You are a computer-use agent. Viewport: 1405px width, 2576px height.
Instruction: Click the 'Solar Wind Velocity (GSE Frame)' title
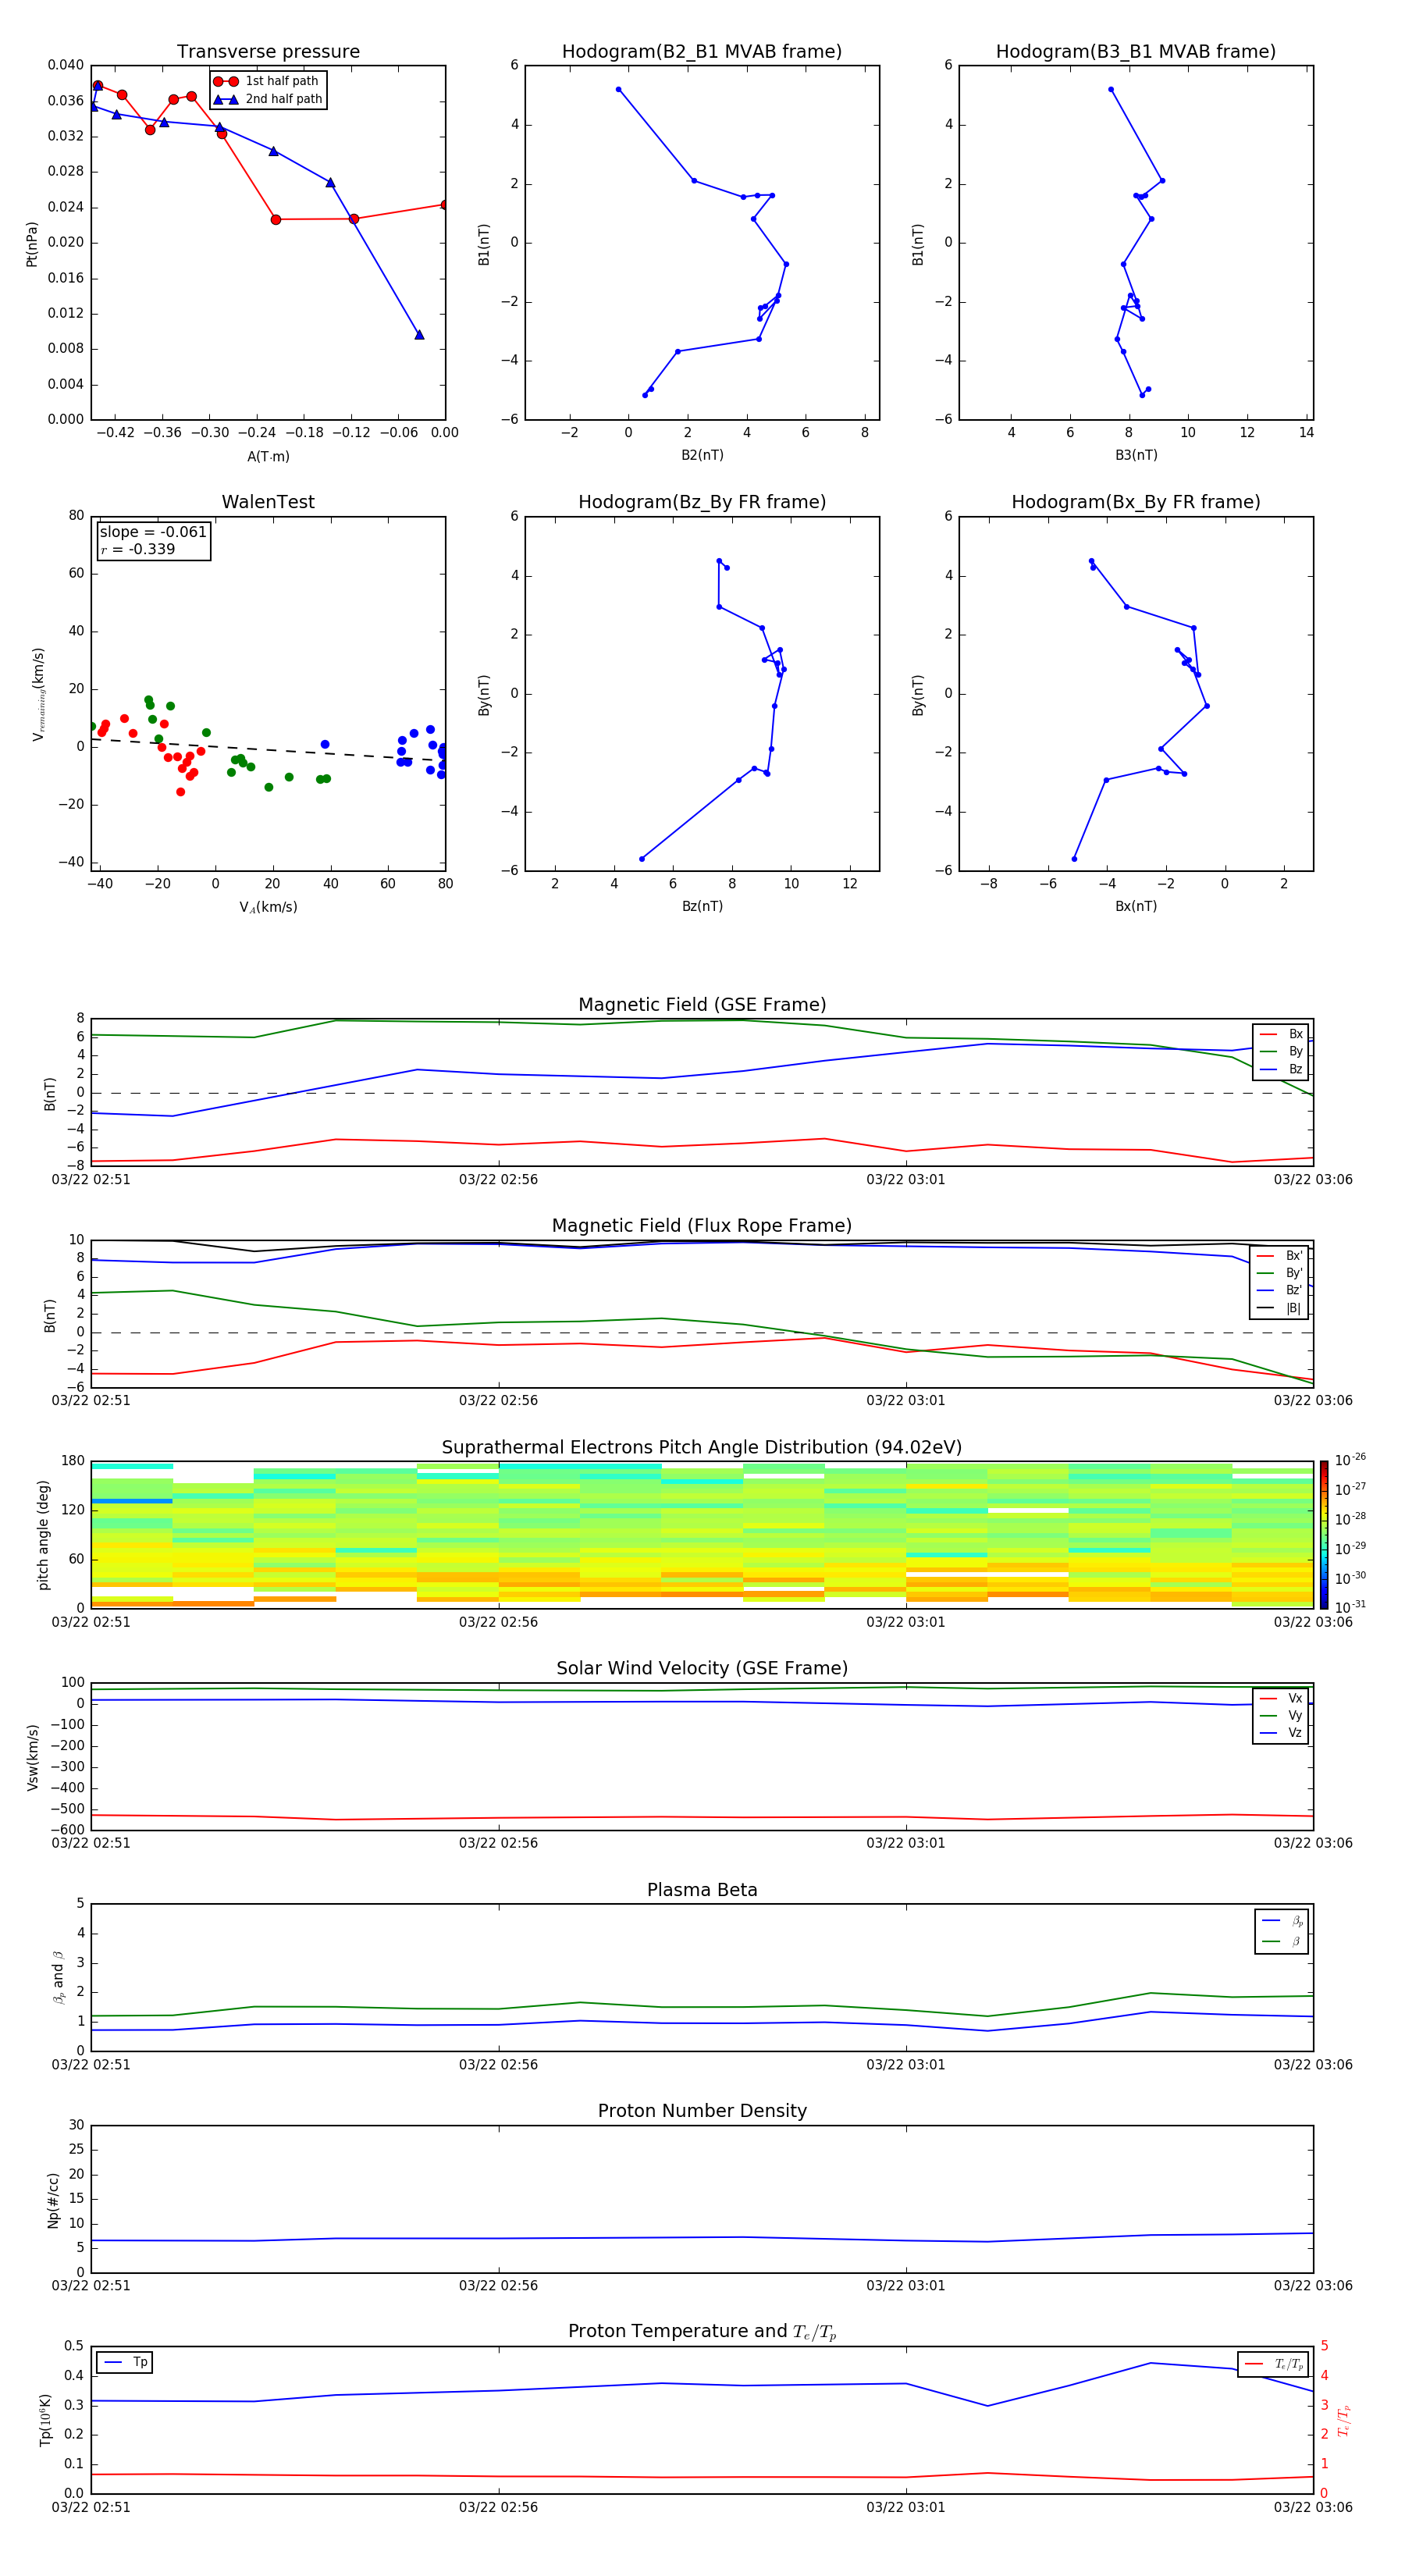(x=702, y=1669)
